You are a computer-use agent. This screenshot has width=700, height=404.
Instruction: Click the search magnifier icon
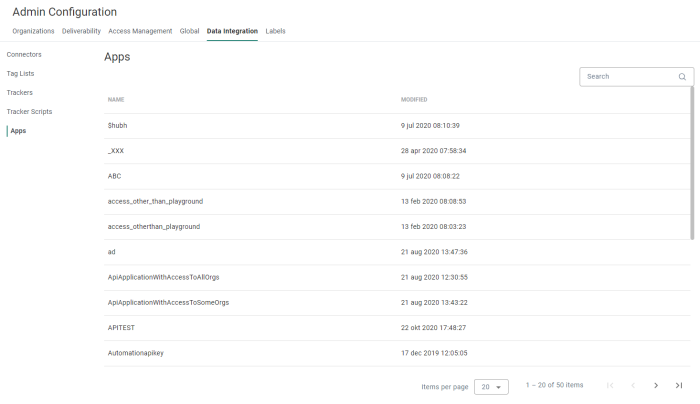682,76
